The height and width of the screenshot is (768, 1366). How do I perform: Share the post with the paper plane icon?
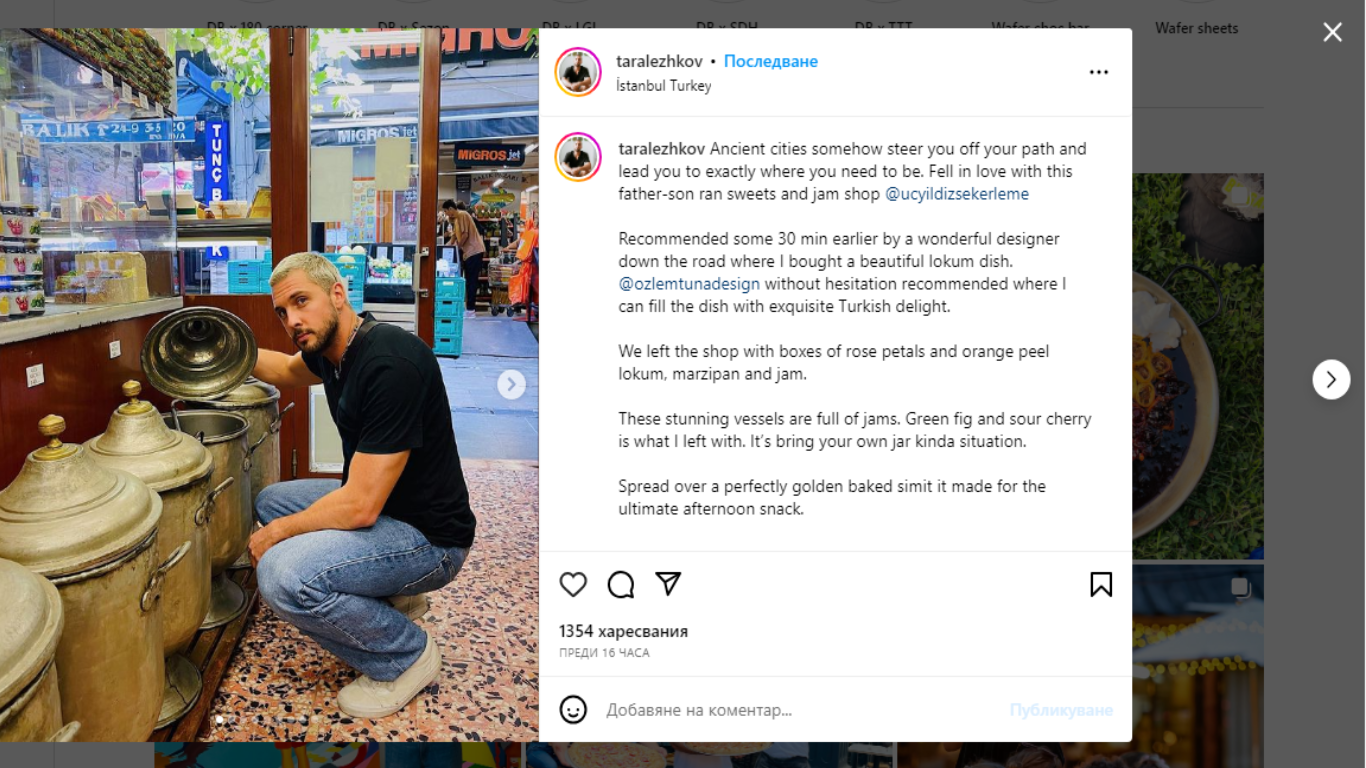[x=668, y=583]
